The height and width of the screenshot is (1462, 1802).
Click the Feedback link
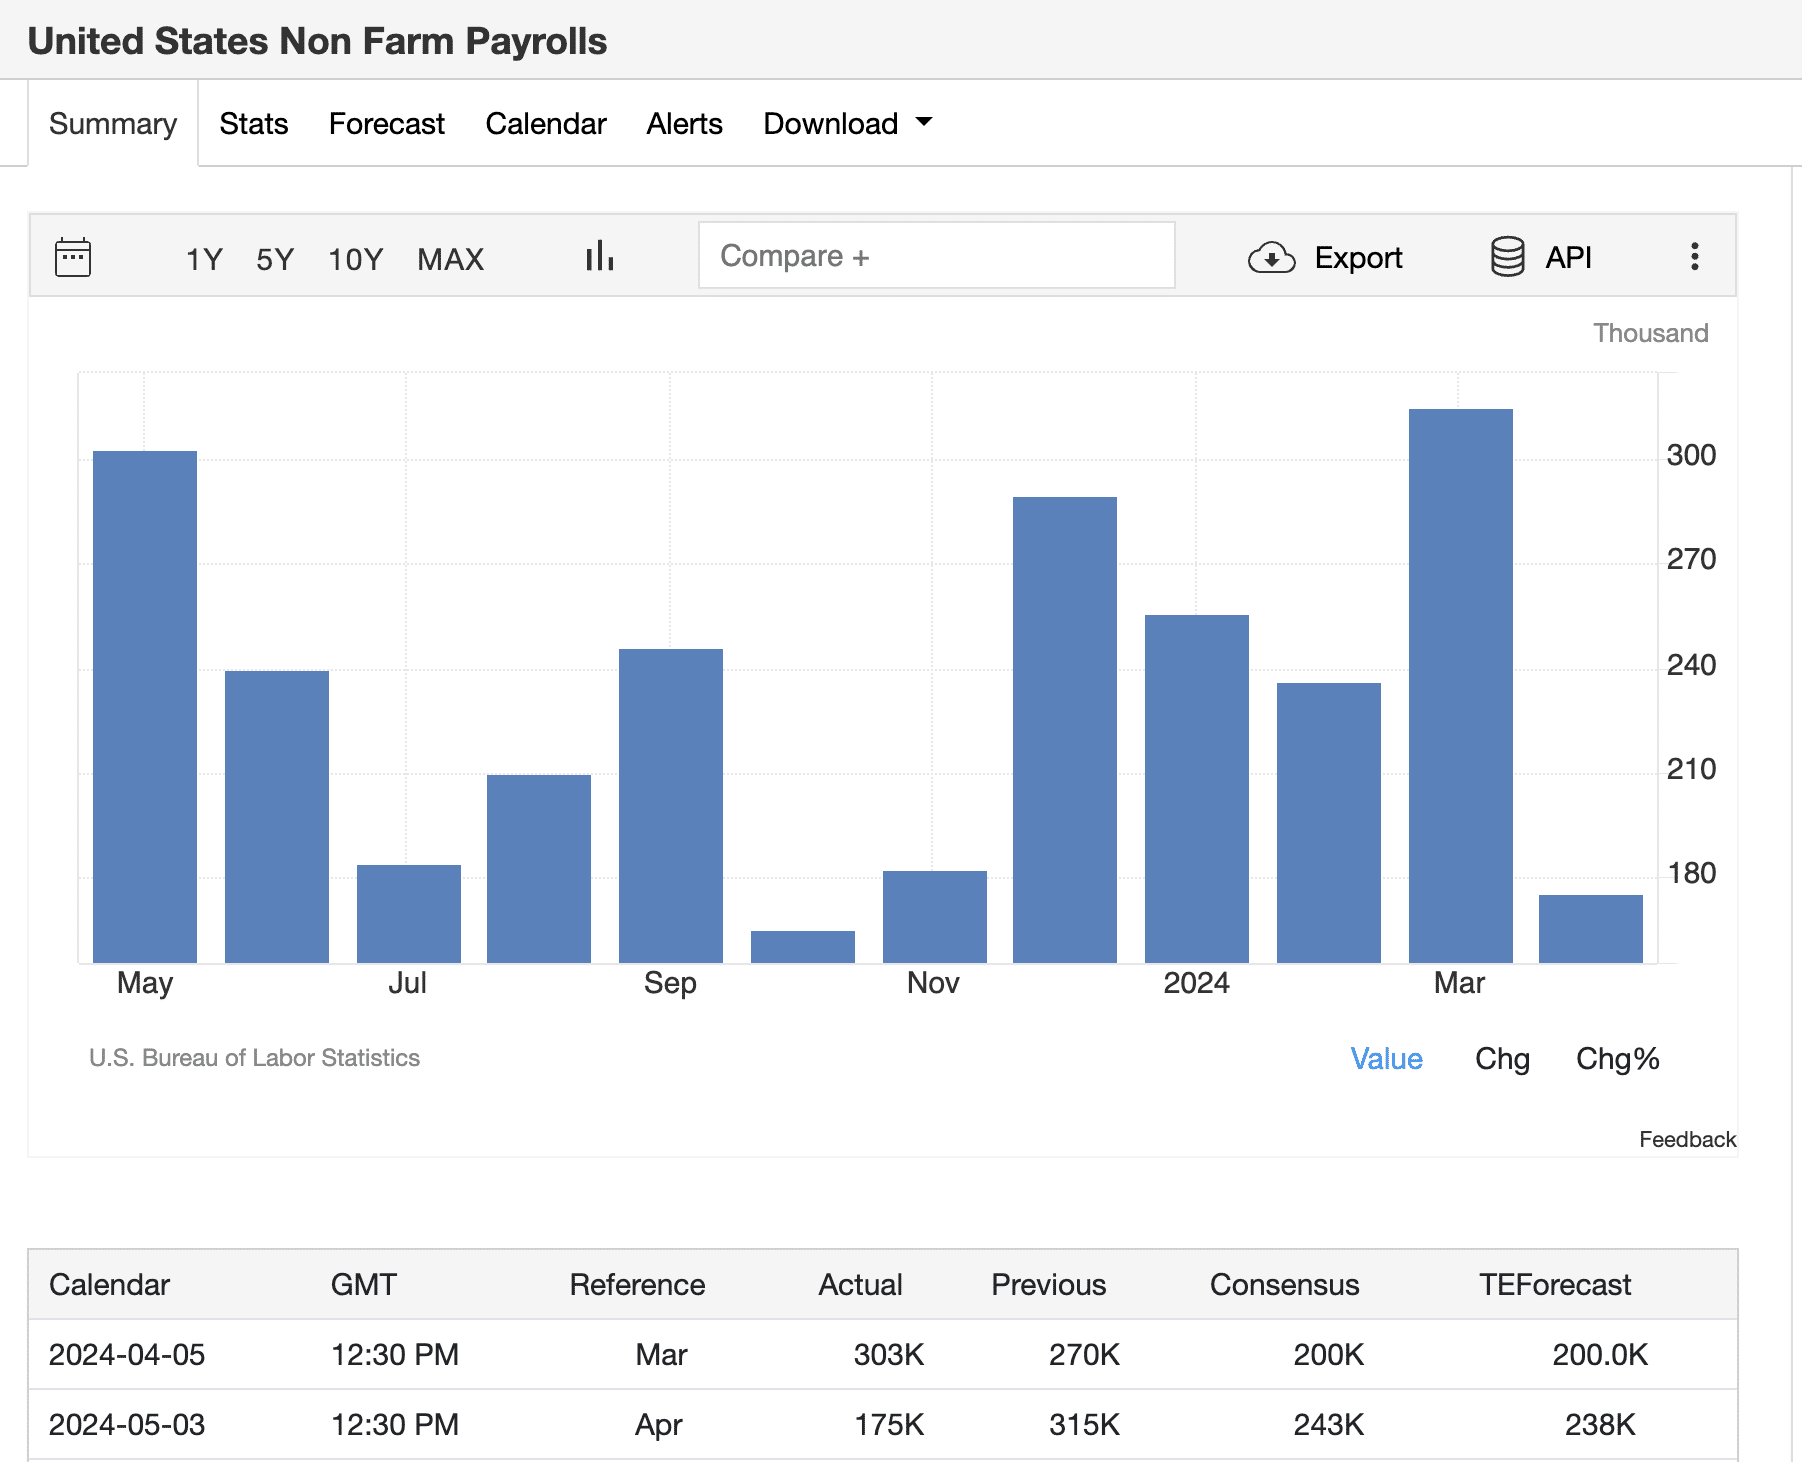coord(1687,1139)
